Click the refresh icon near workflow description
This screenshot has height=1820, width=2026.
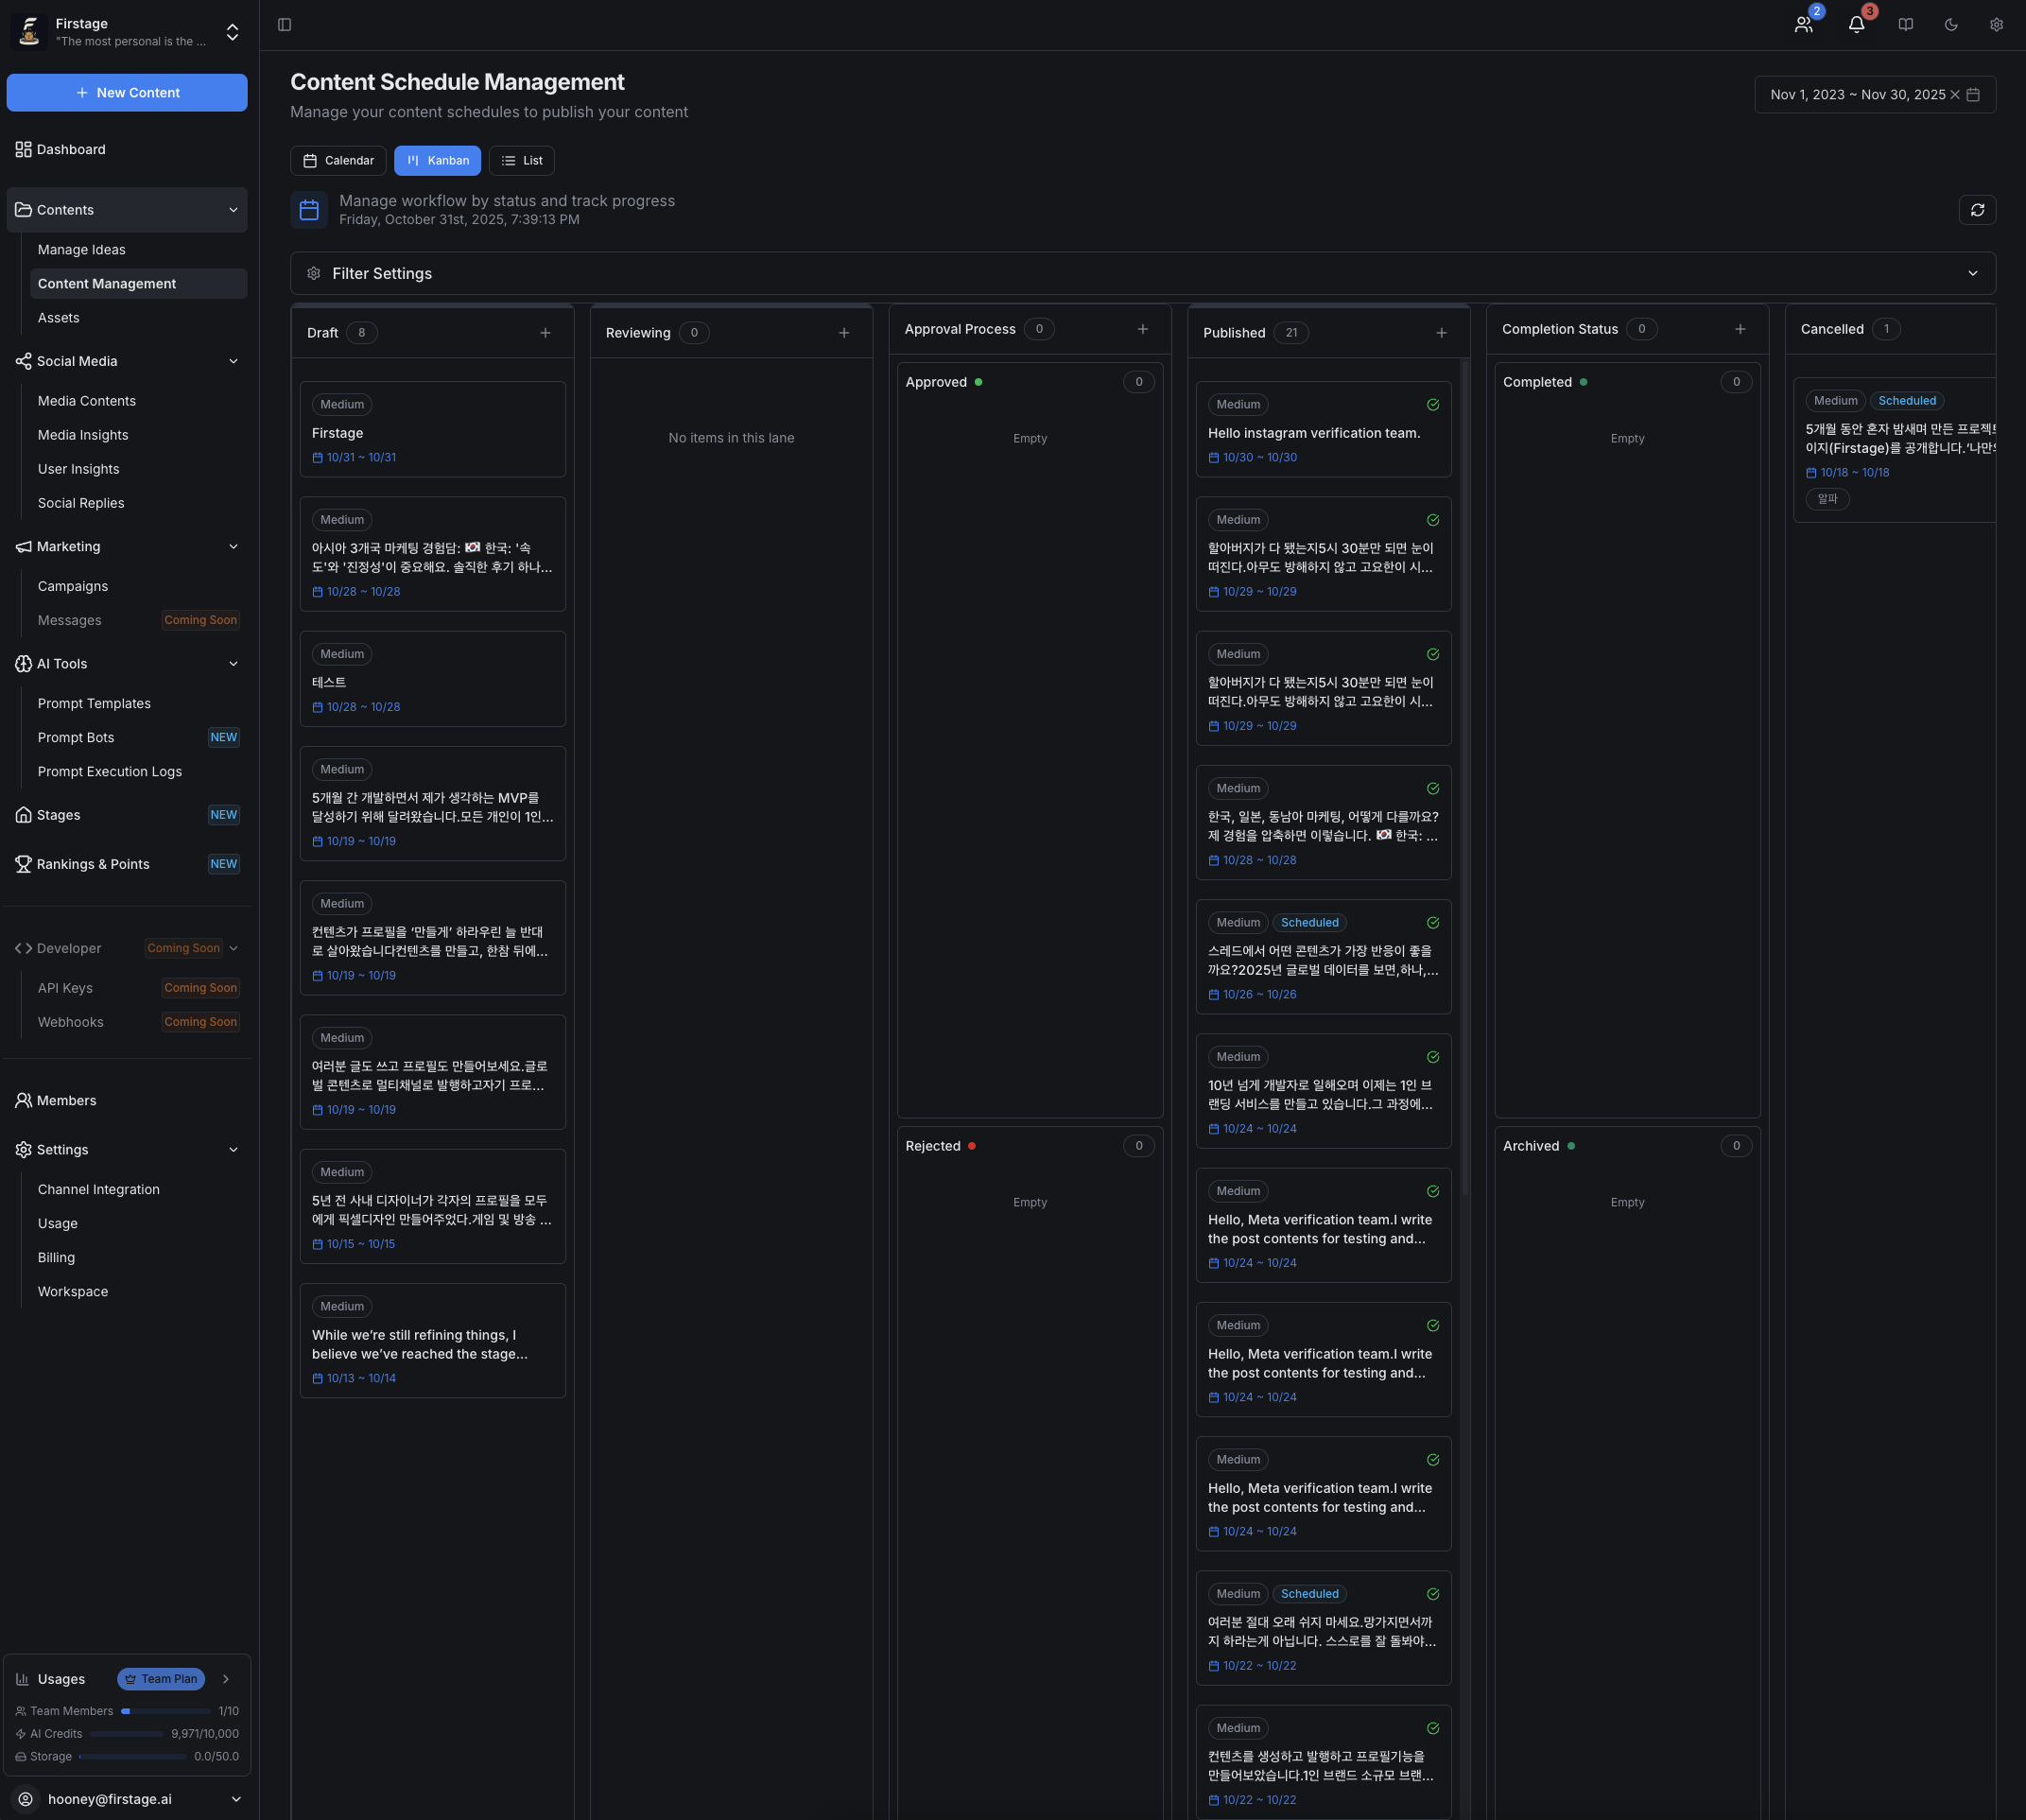tap(1978, 210)
